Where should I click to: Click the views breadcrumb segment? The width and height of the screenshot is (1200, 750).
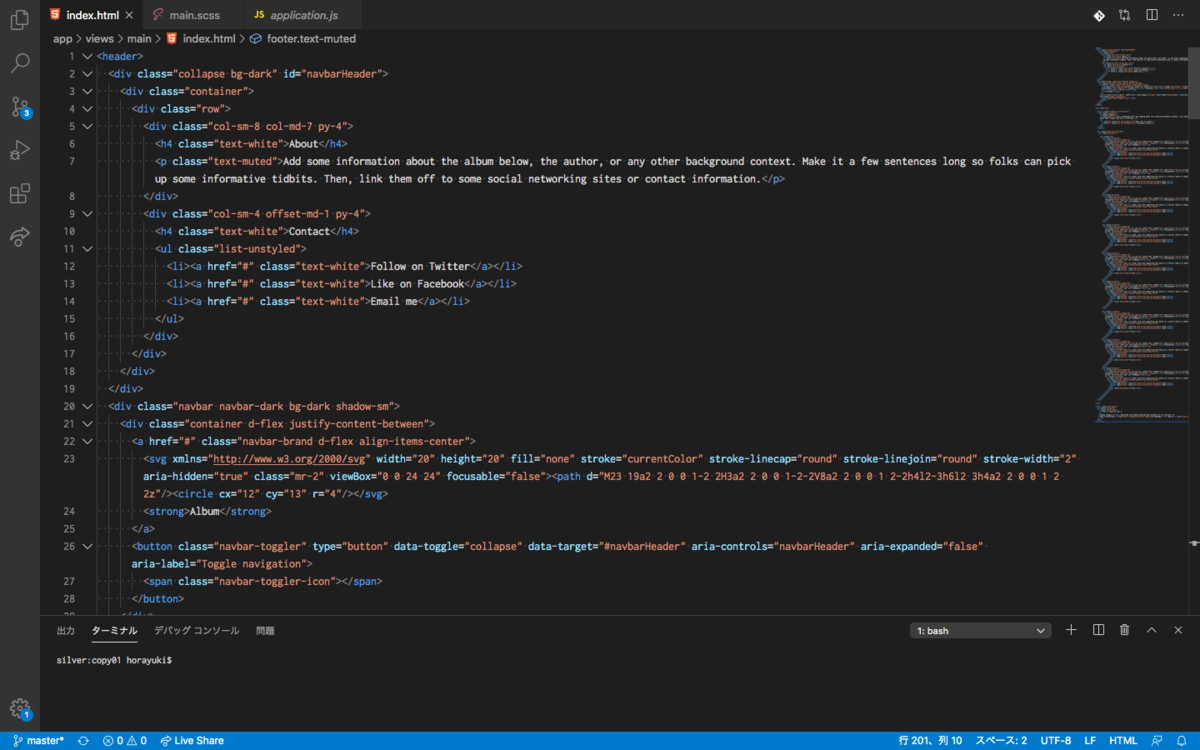[99, 39]
